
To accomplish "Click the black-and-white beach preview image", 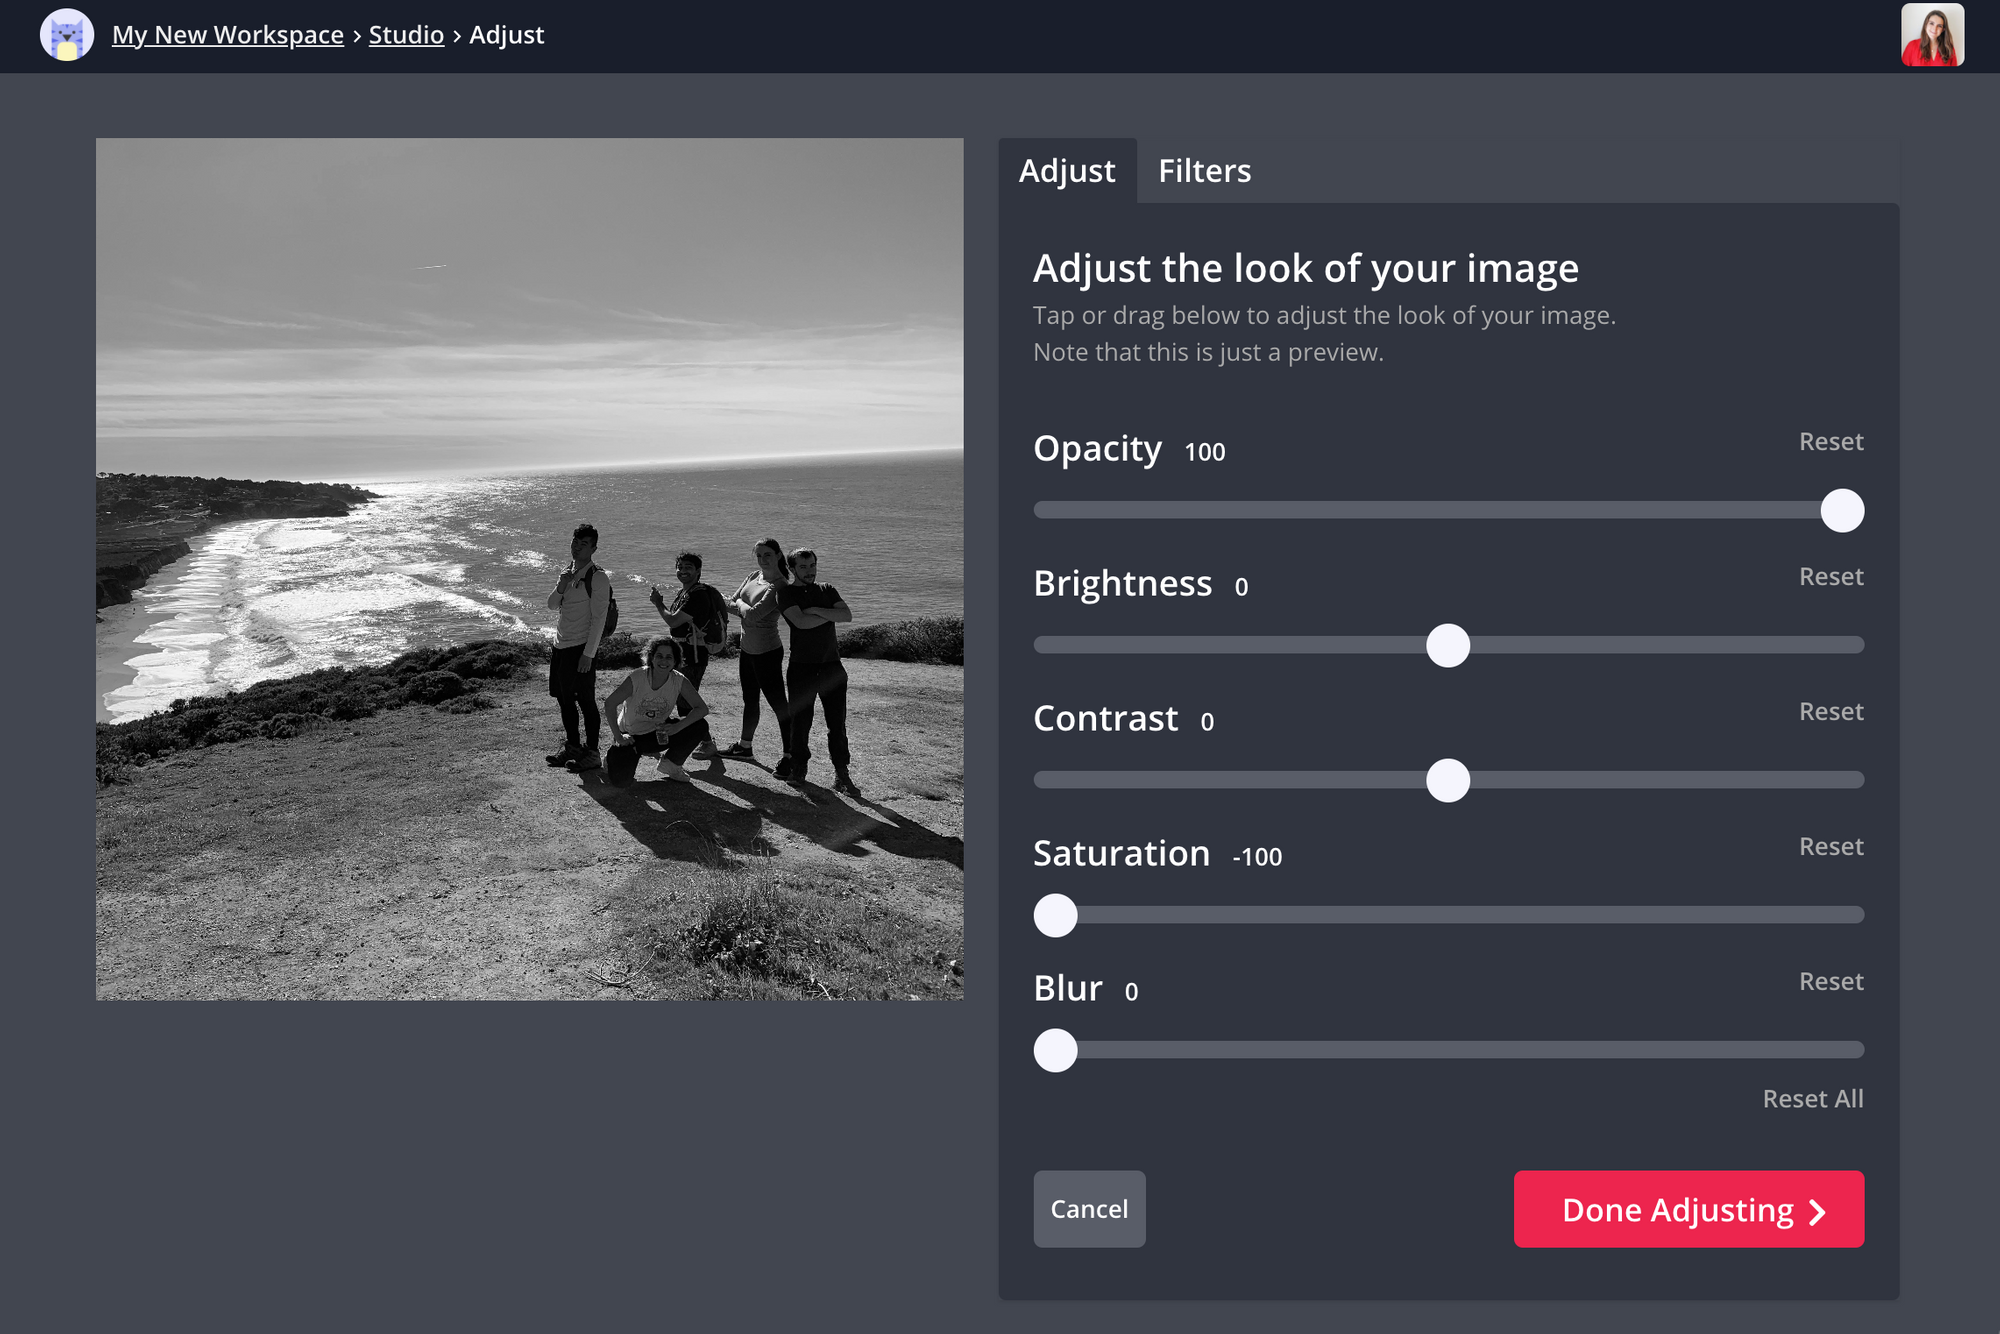I will tap(530, 569).
